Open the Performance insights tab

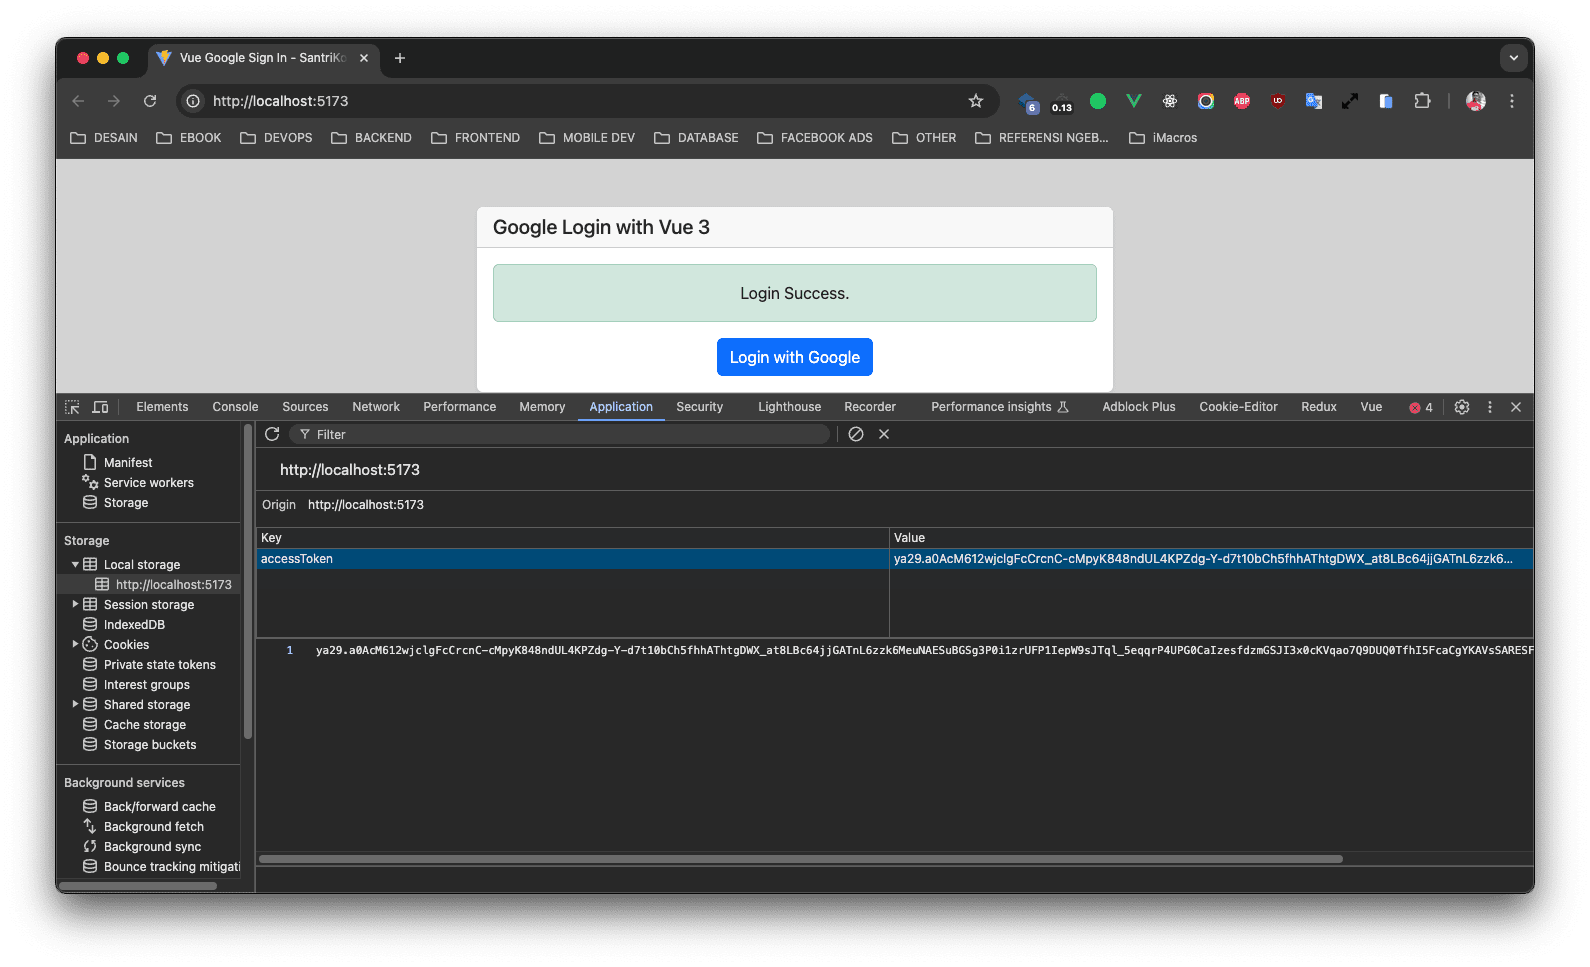(1000, 407)
